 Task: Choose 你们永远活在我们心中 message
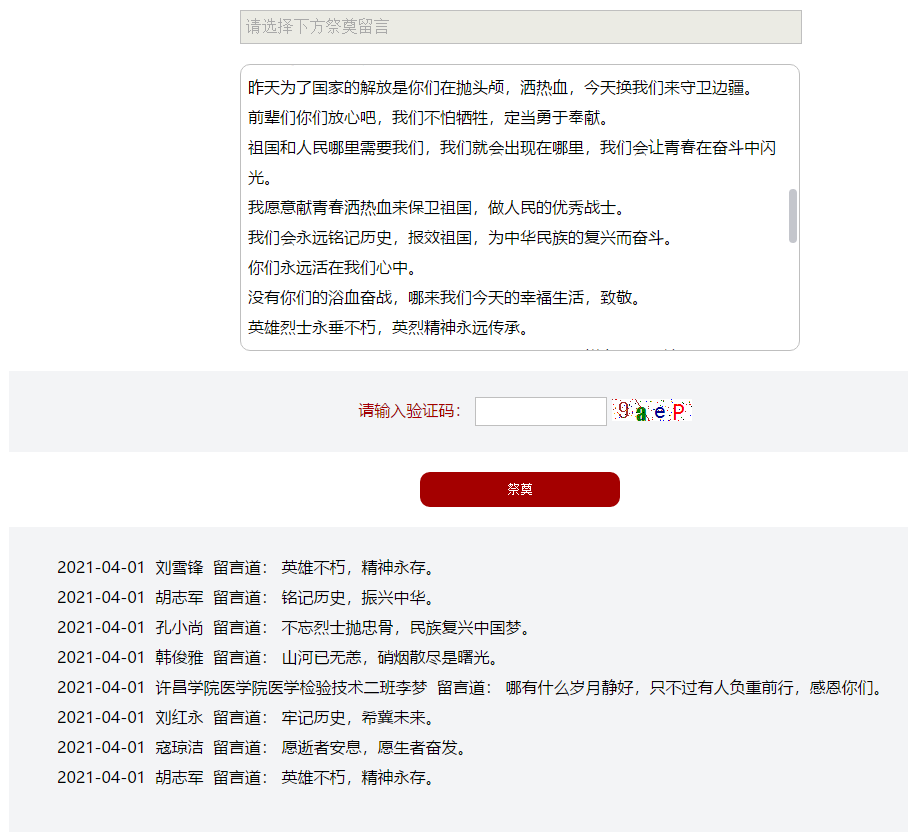pos(332,268)
